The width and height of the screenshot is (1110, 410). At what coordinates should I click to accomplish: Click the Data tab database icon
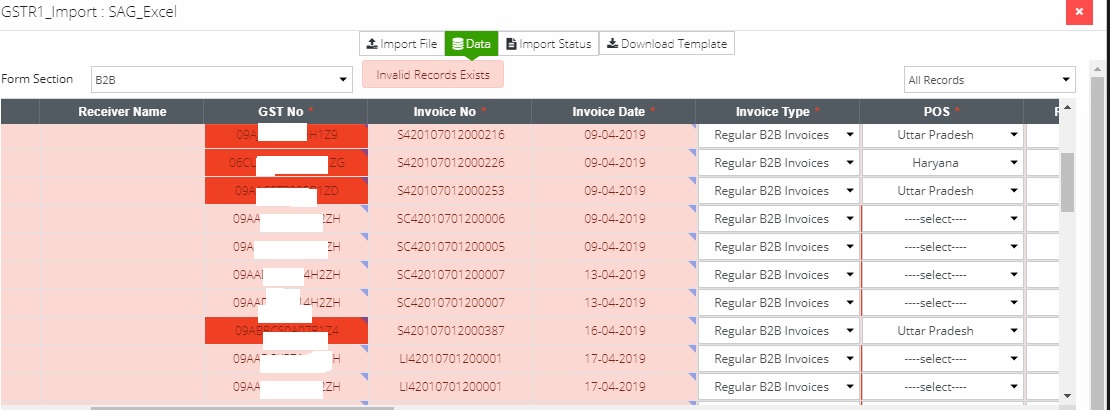458,44
